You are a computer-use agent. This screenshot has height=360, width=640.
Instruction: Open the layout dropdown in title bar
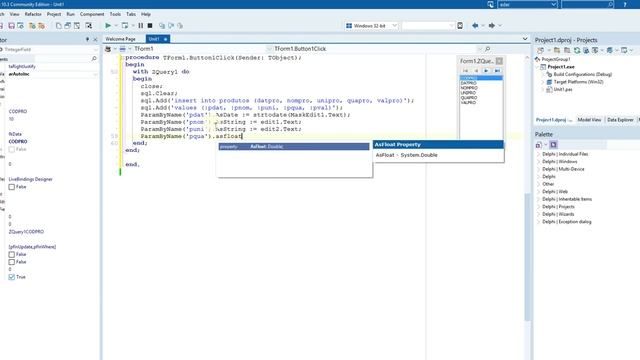coord(553,4)
